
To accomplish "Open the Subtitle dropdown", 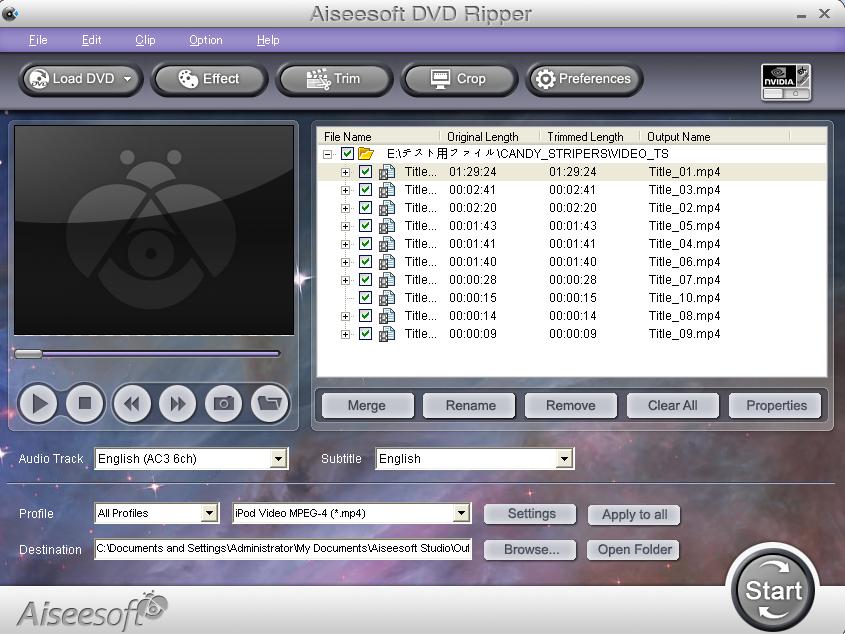I will pos(564,459).
